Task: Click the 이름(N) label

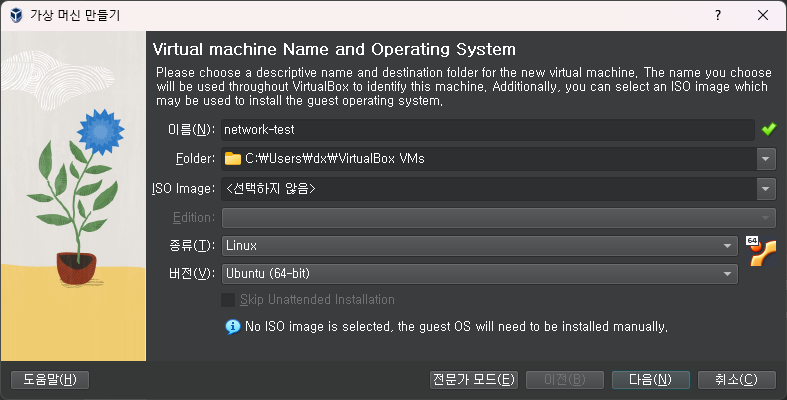Action: tap(191, 130)
